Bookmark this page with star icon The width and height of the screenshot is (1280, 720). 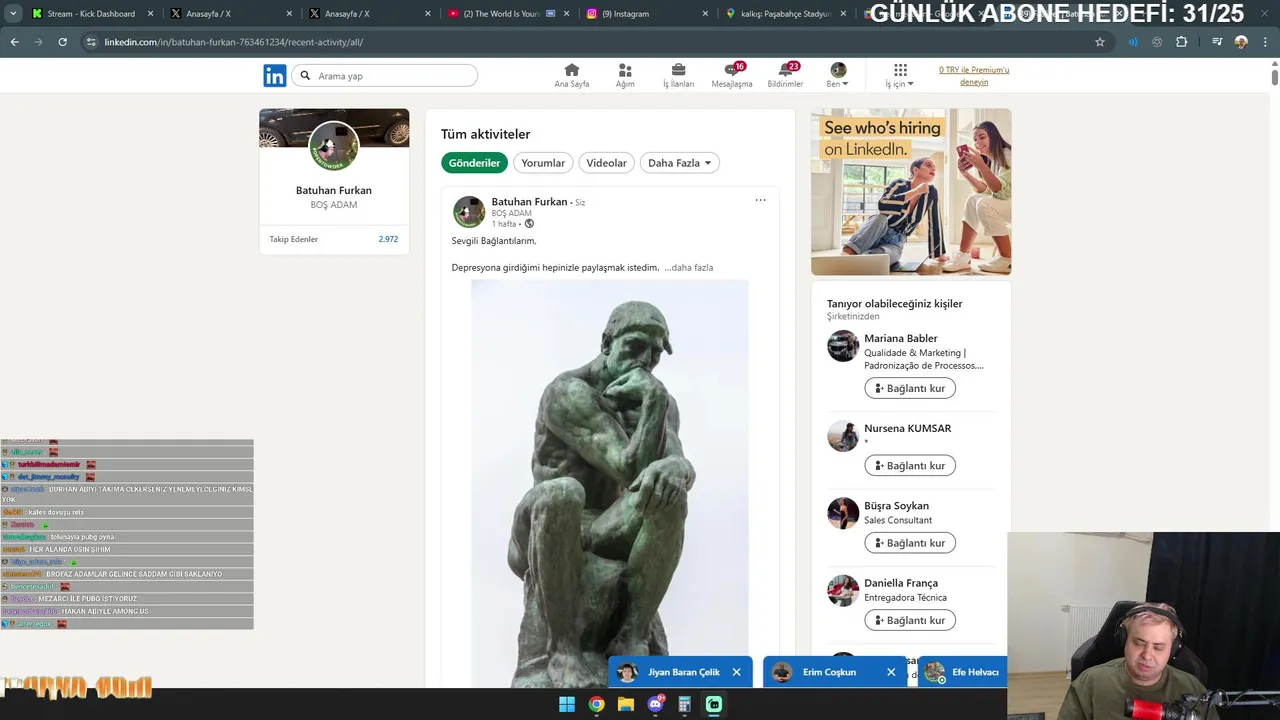click(x=1100, y=42)
